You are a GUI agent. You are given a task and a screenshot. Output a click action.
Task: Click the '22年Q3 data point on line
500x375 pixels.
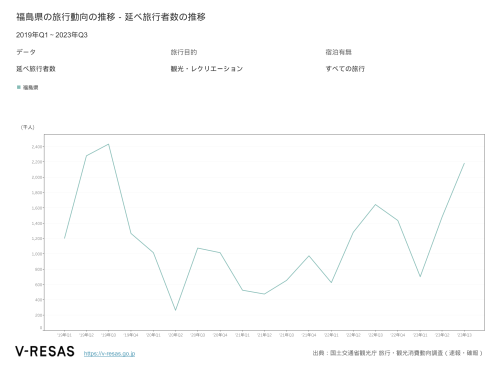pos(375,204)
